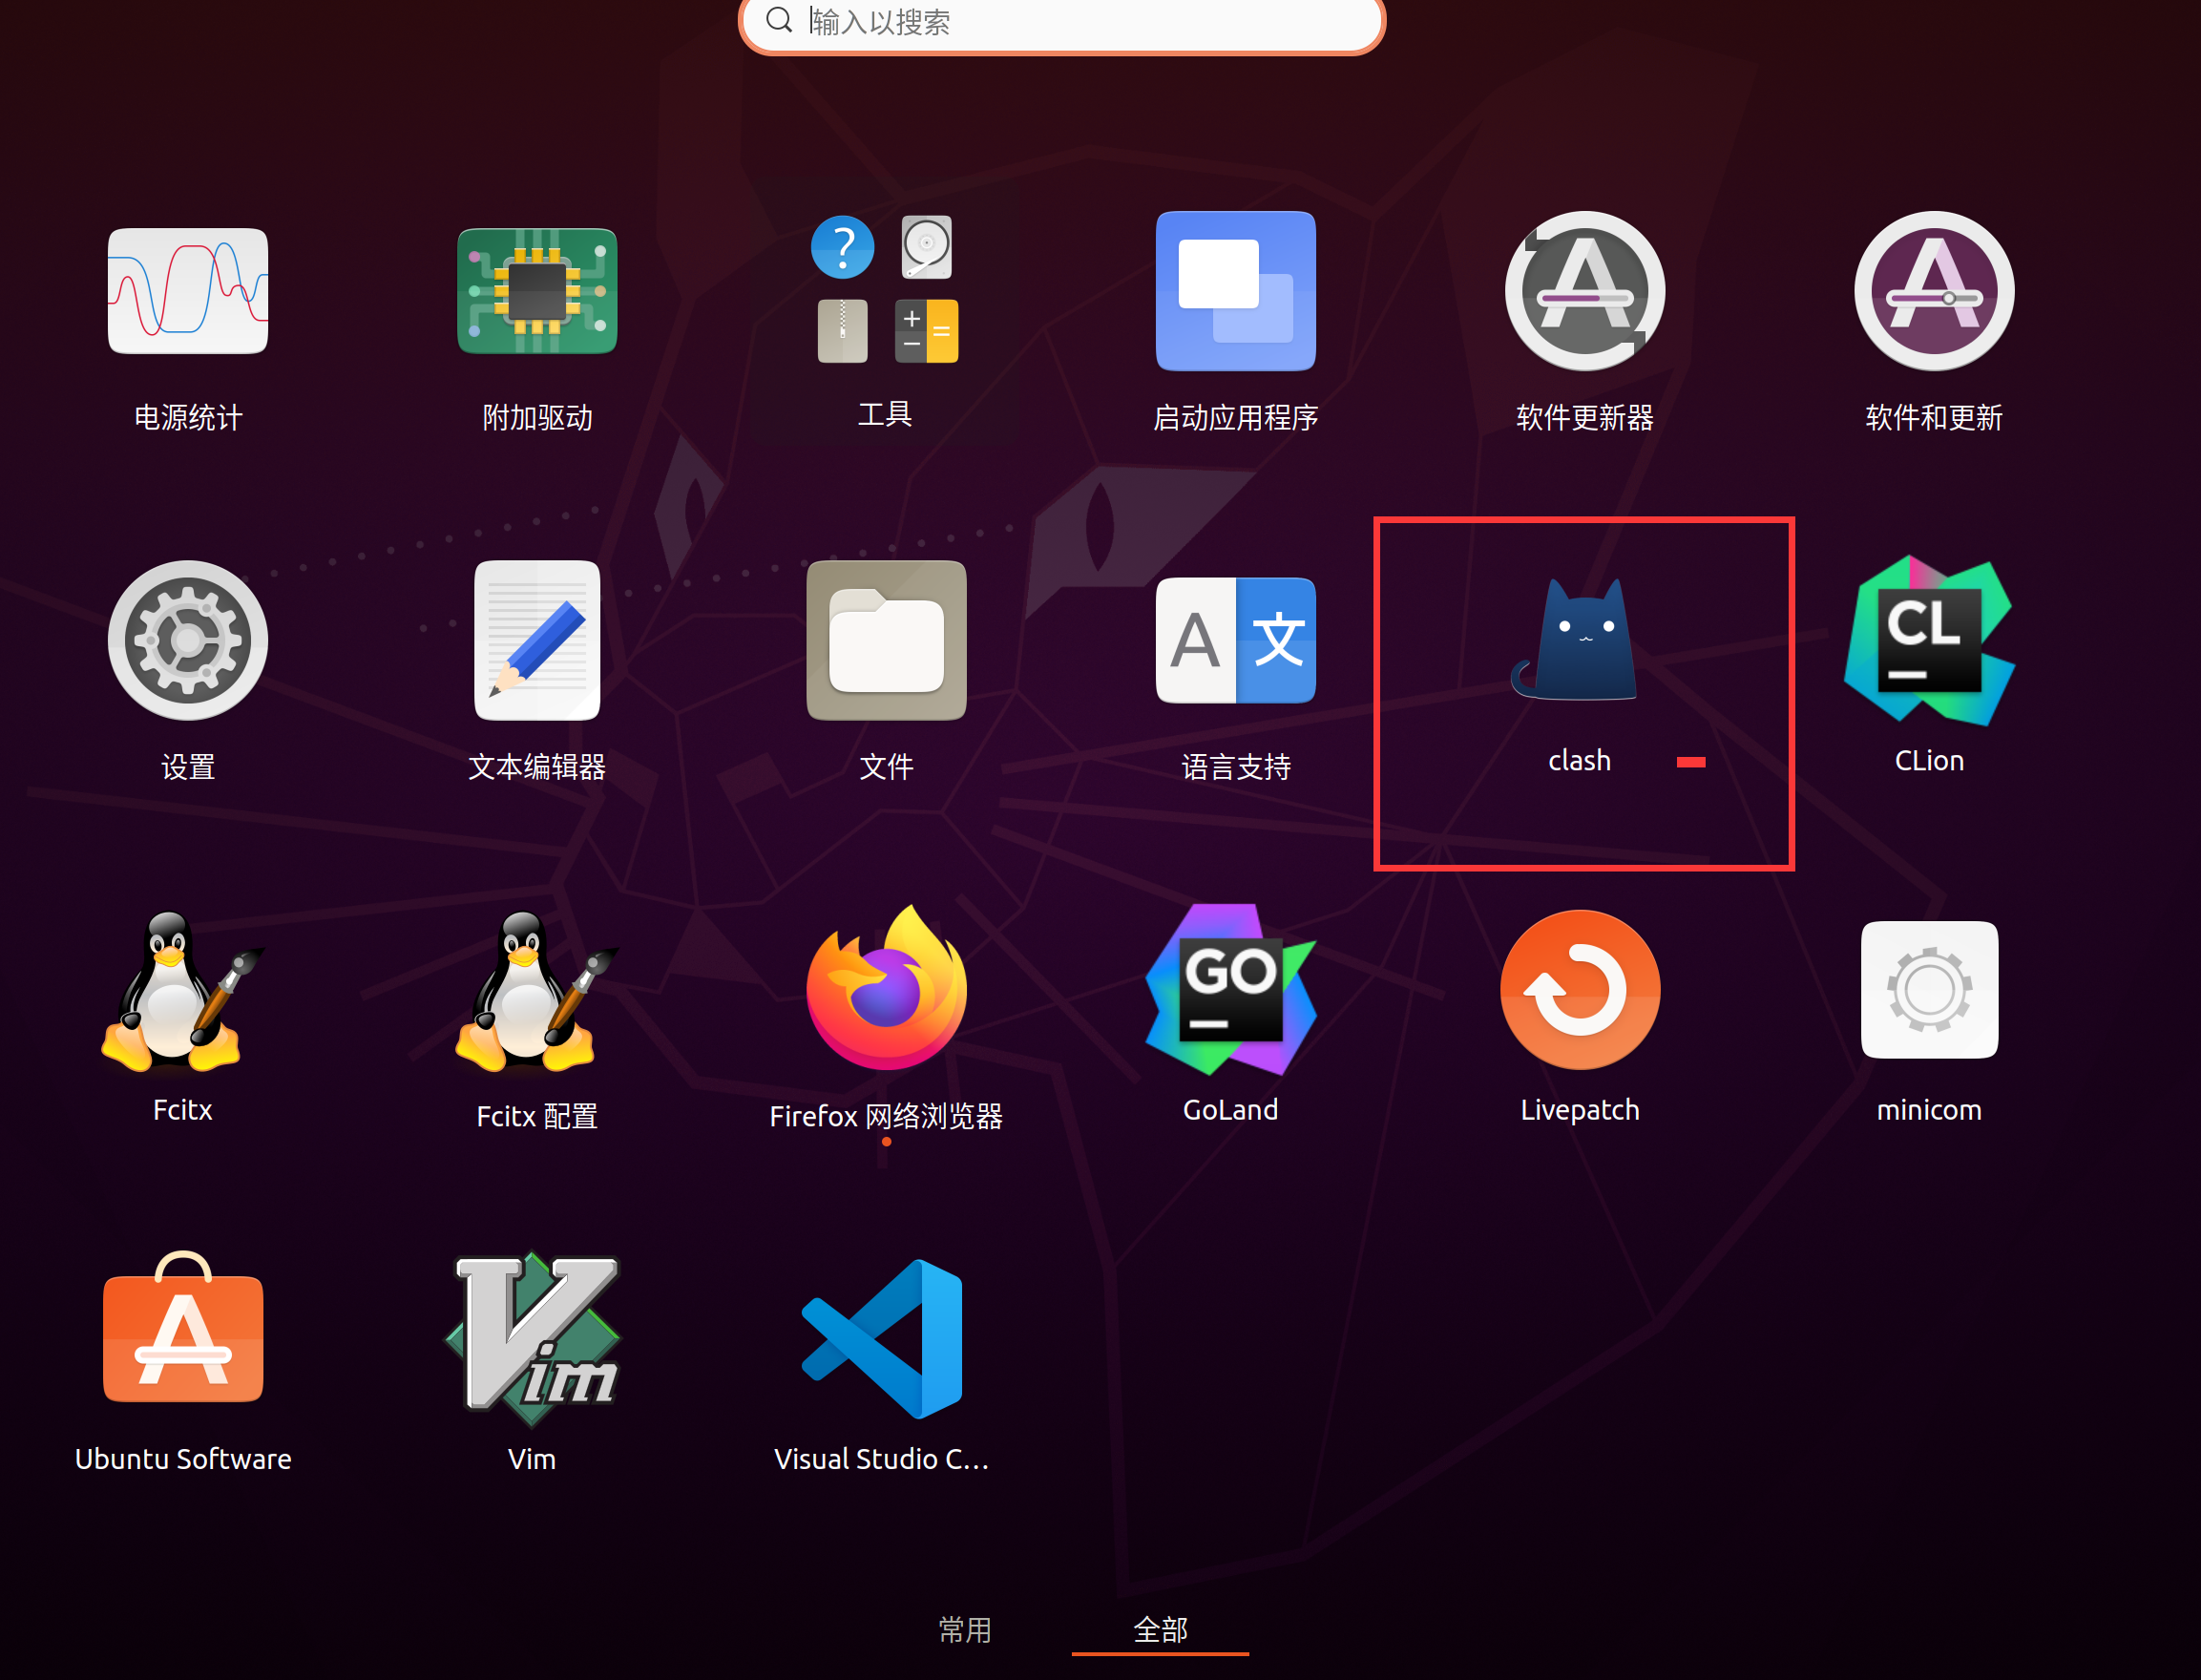Open 软件更新器 software updater
Screen dimensions: 2201x1680
pyautogui.click(x=1585, y=290)
